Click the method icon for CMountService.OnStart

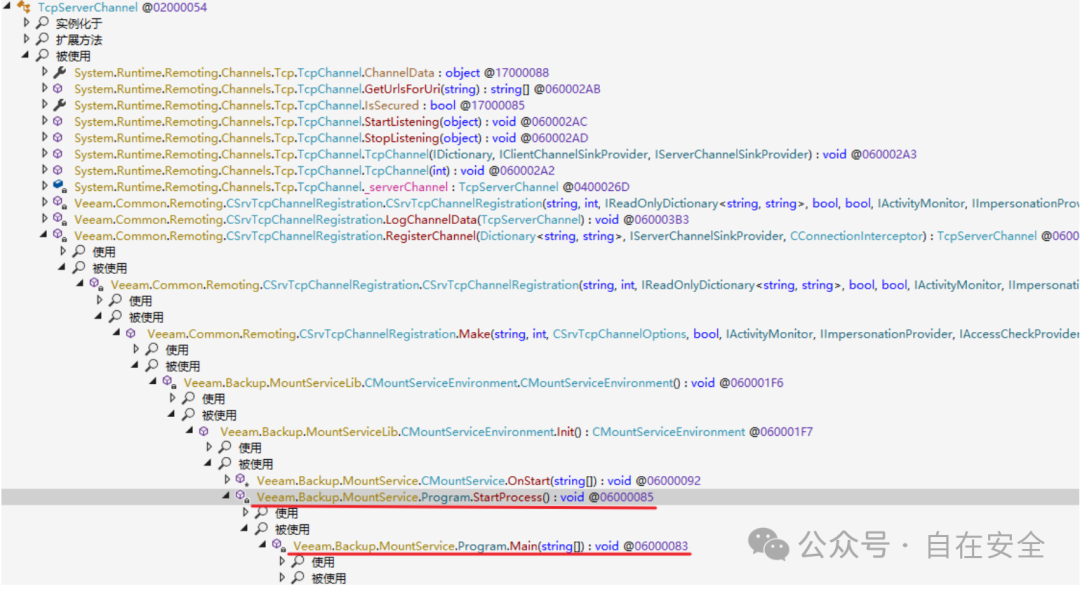[242, 480]
